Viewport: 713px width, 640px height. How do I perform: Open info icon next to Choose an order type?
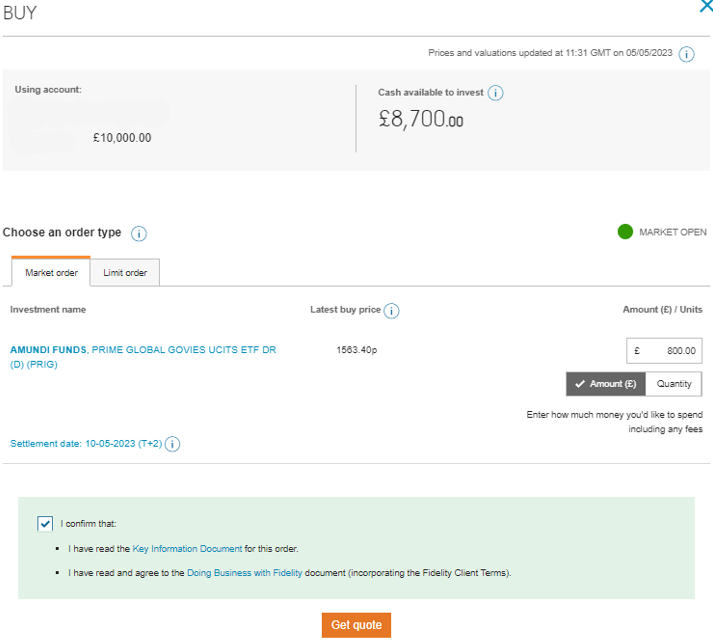[139, 233]
